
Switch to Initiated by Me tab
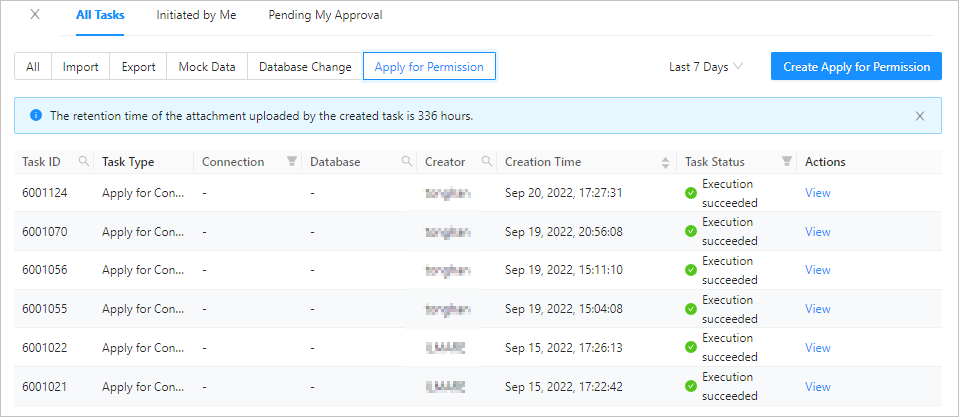[194, 15]
